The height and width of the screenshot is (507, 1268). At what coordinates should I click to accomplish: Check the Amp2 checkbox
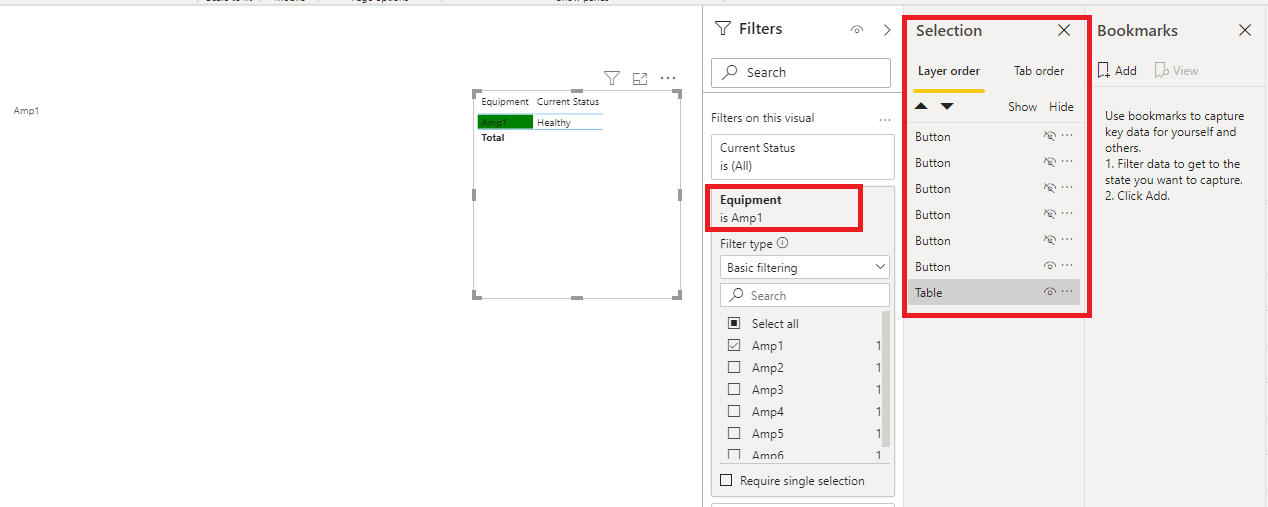(x=734, y=368)
